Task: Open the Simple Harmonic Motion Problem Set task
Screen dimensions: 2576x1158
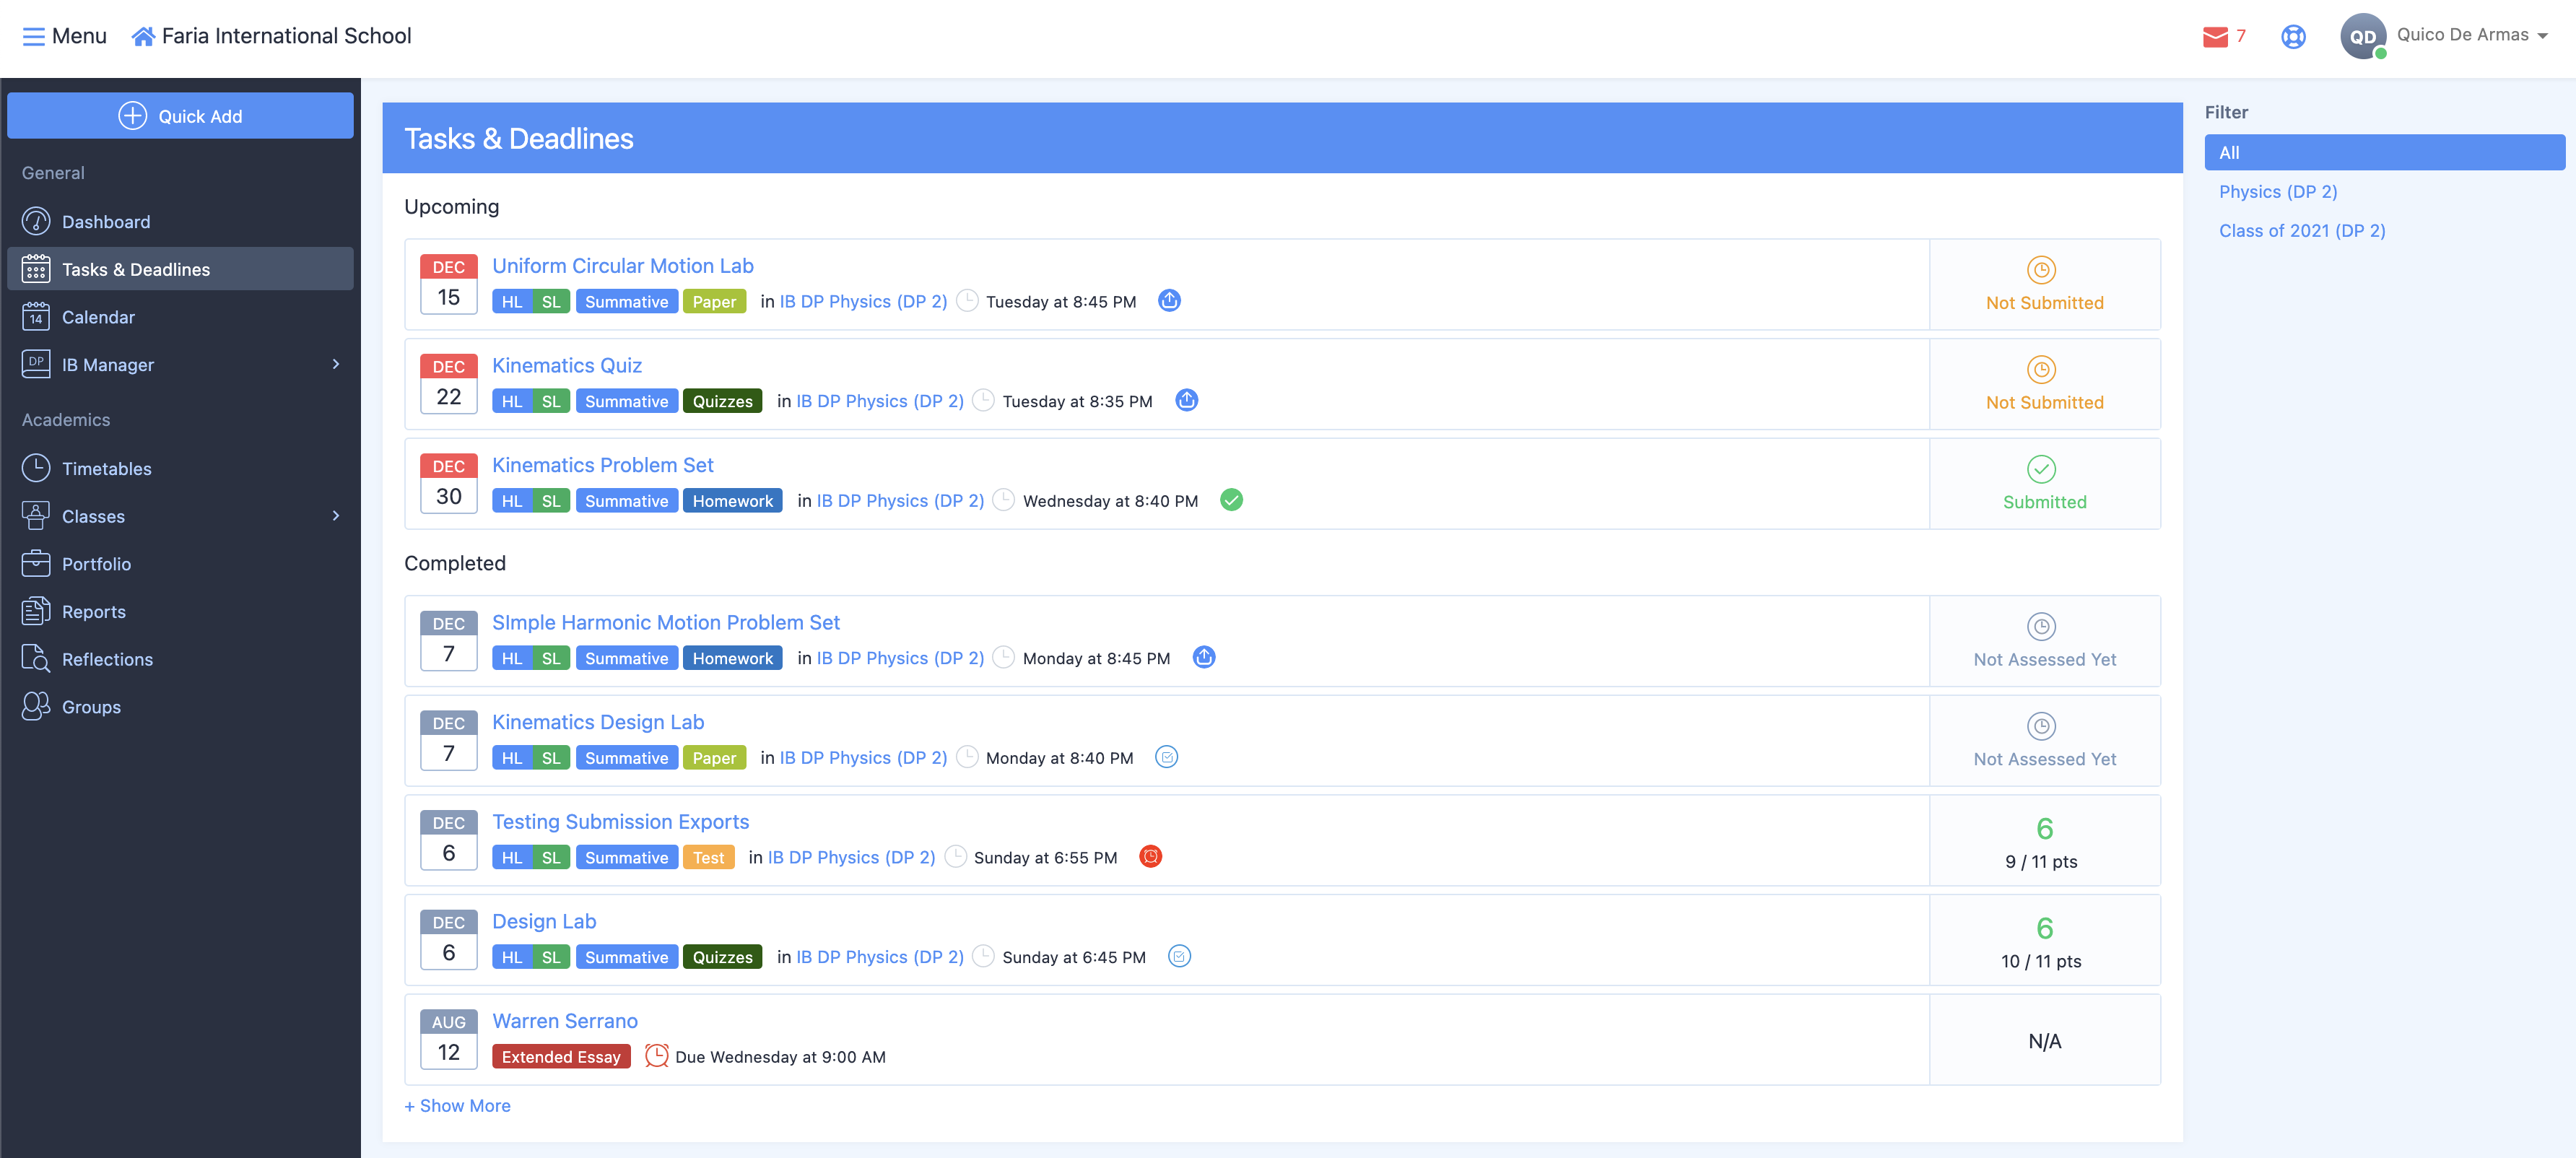Action: point(665,622)
